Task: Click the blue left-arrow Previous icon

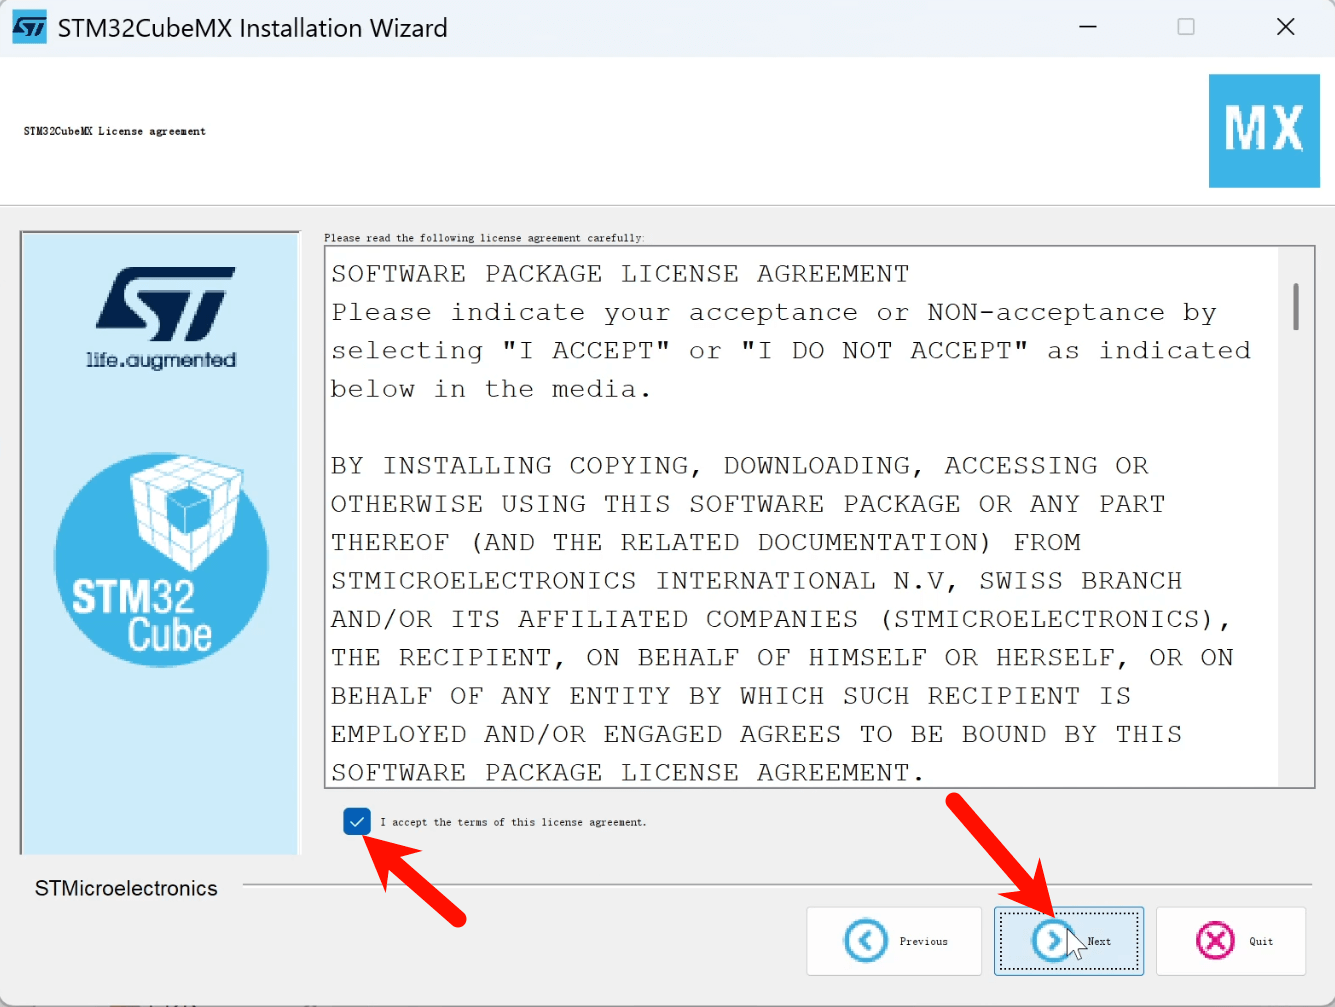Action: 865,941
